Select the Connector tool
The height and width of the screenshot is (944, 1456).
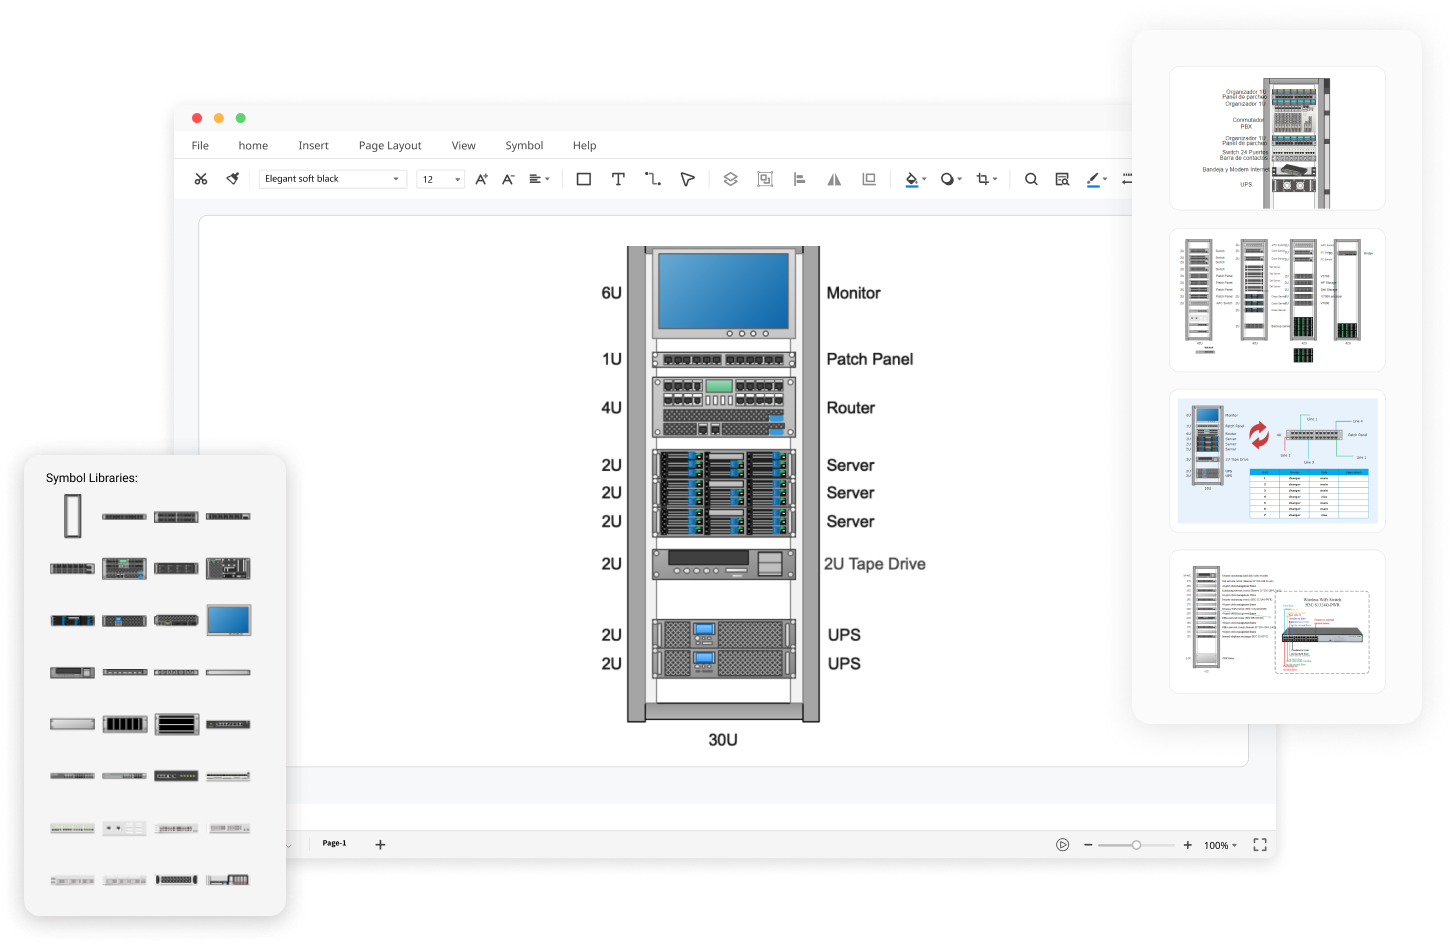tap(652, 179)
